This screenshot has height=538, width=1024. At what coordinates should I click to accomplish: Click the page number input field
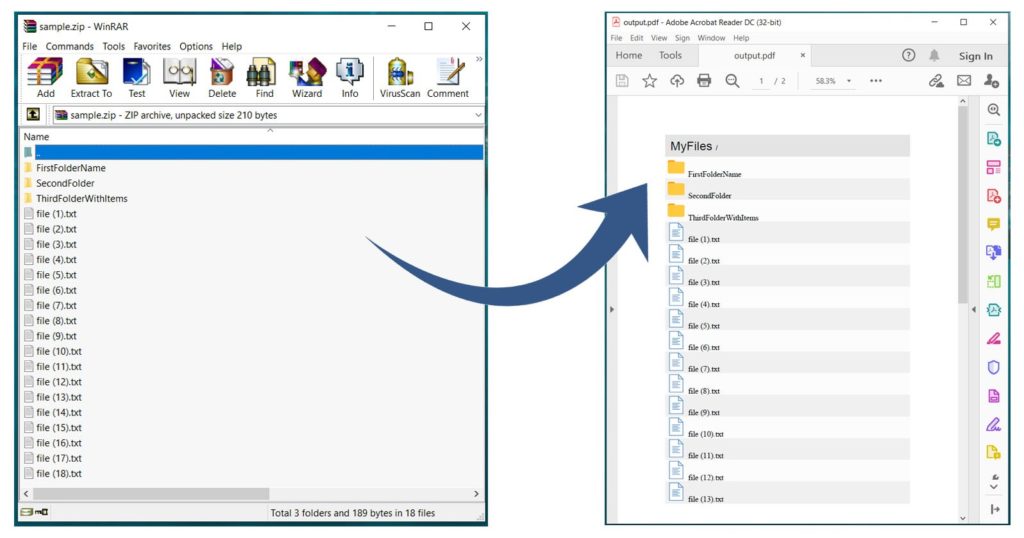[x=762, y=81]
